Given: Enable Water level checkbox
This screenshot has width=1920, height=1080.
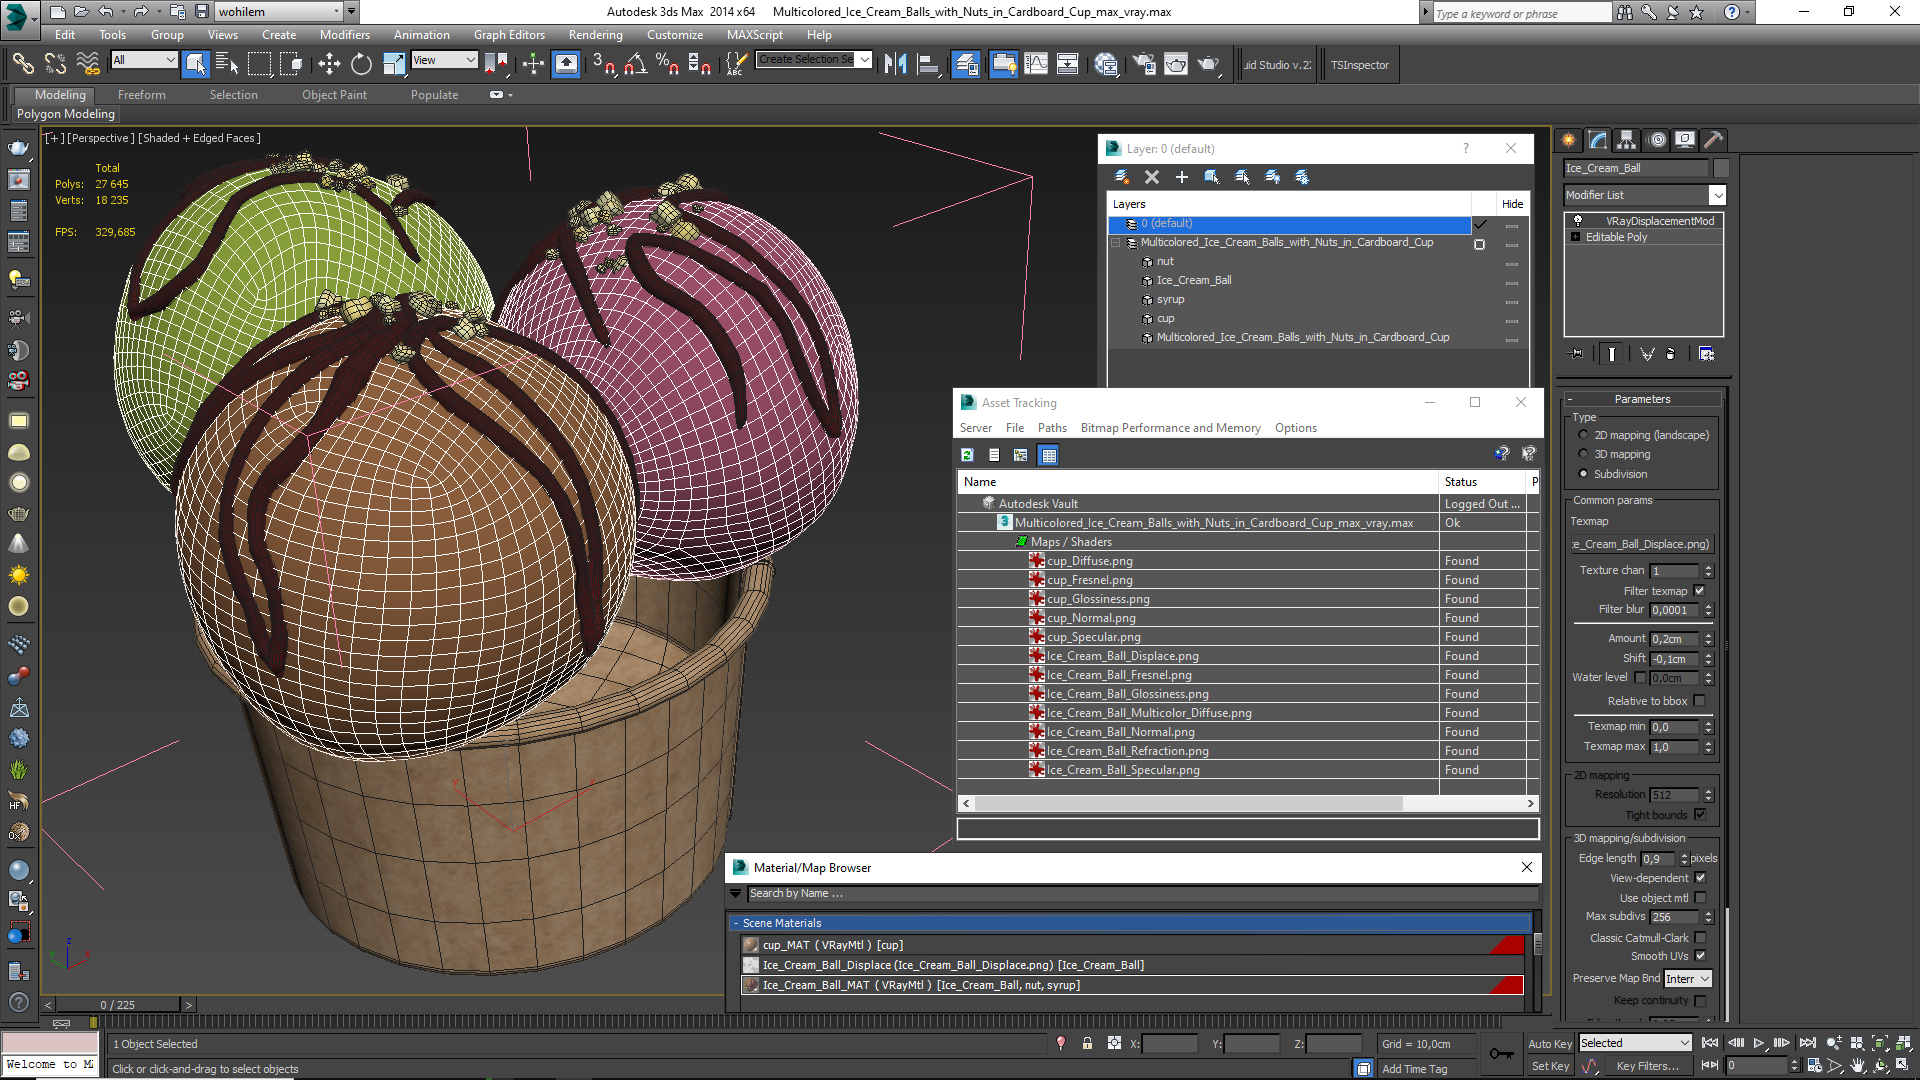Looking at the screenshot, I should (1640, 677).
